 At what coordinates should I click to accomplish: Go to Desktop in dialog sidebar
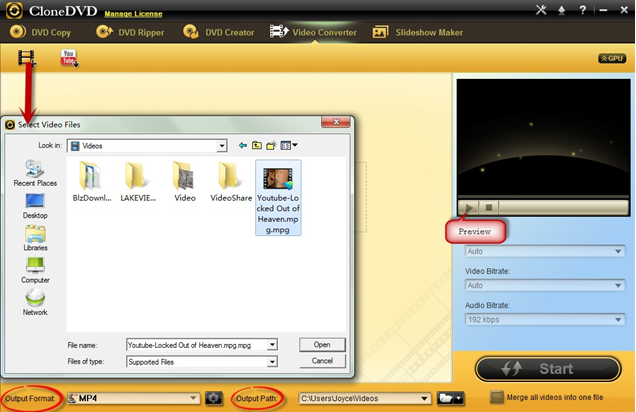point(35,206)
